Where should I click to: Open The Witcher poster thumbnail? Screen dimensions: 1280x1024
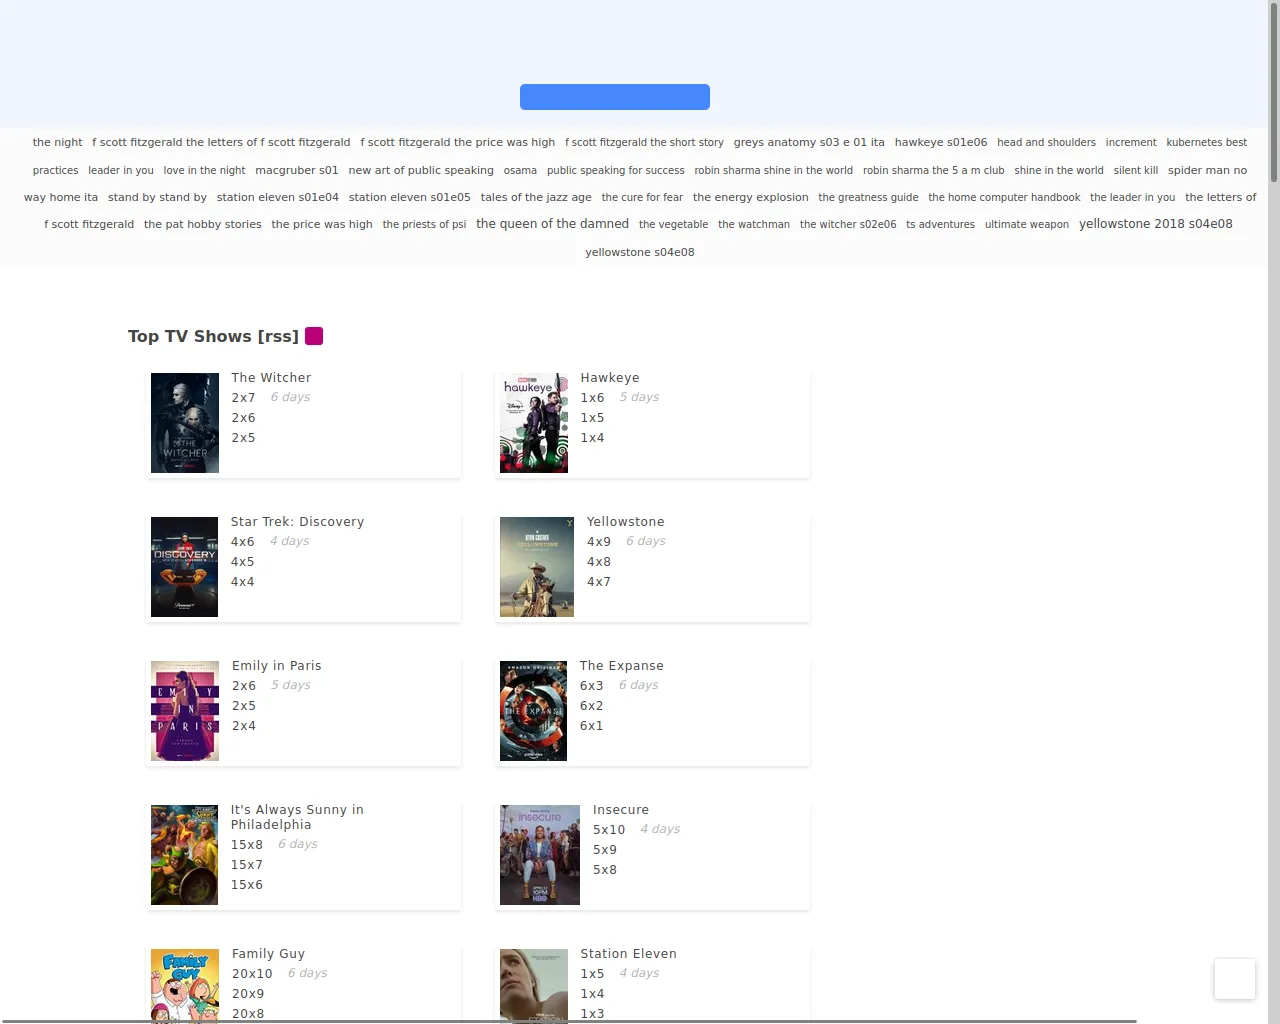click(185, 423)
